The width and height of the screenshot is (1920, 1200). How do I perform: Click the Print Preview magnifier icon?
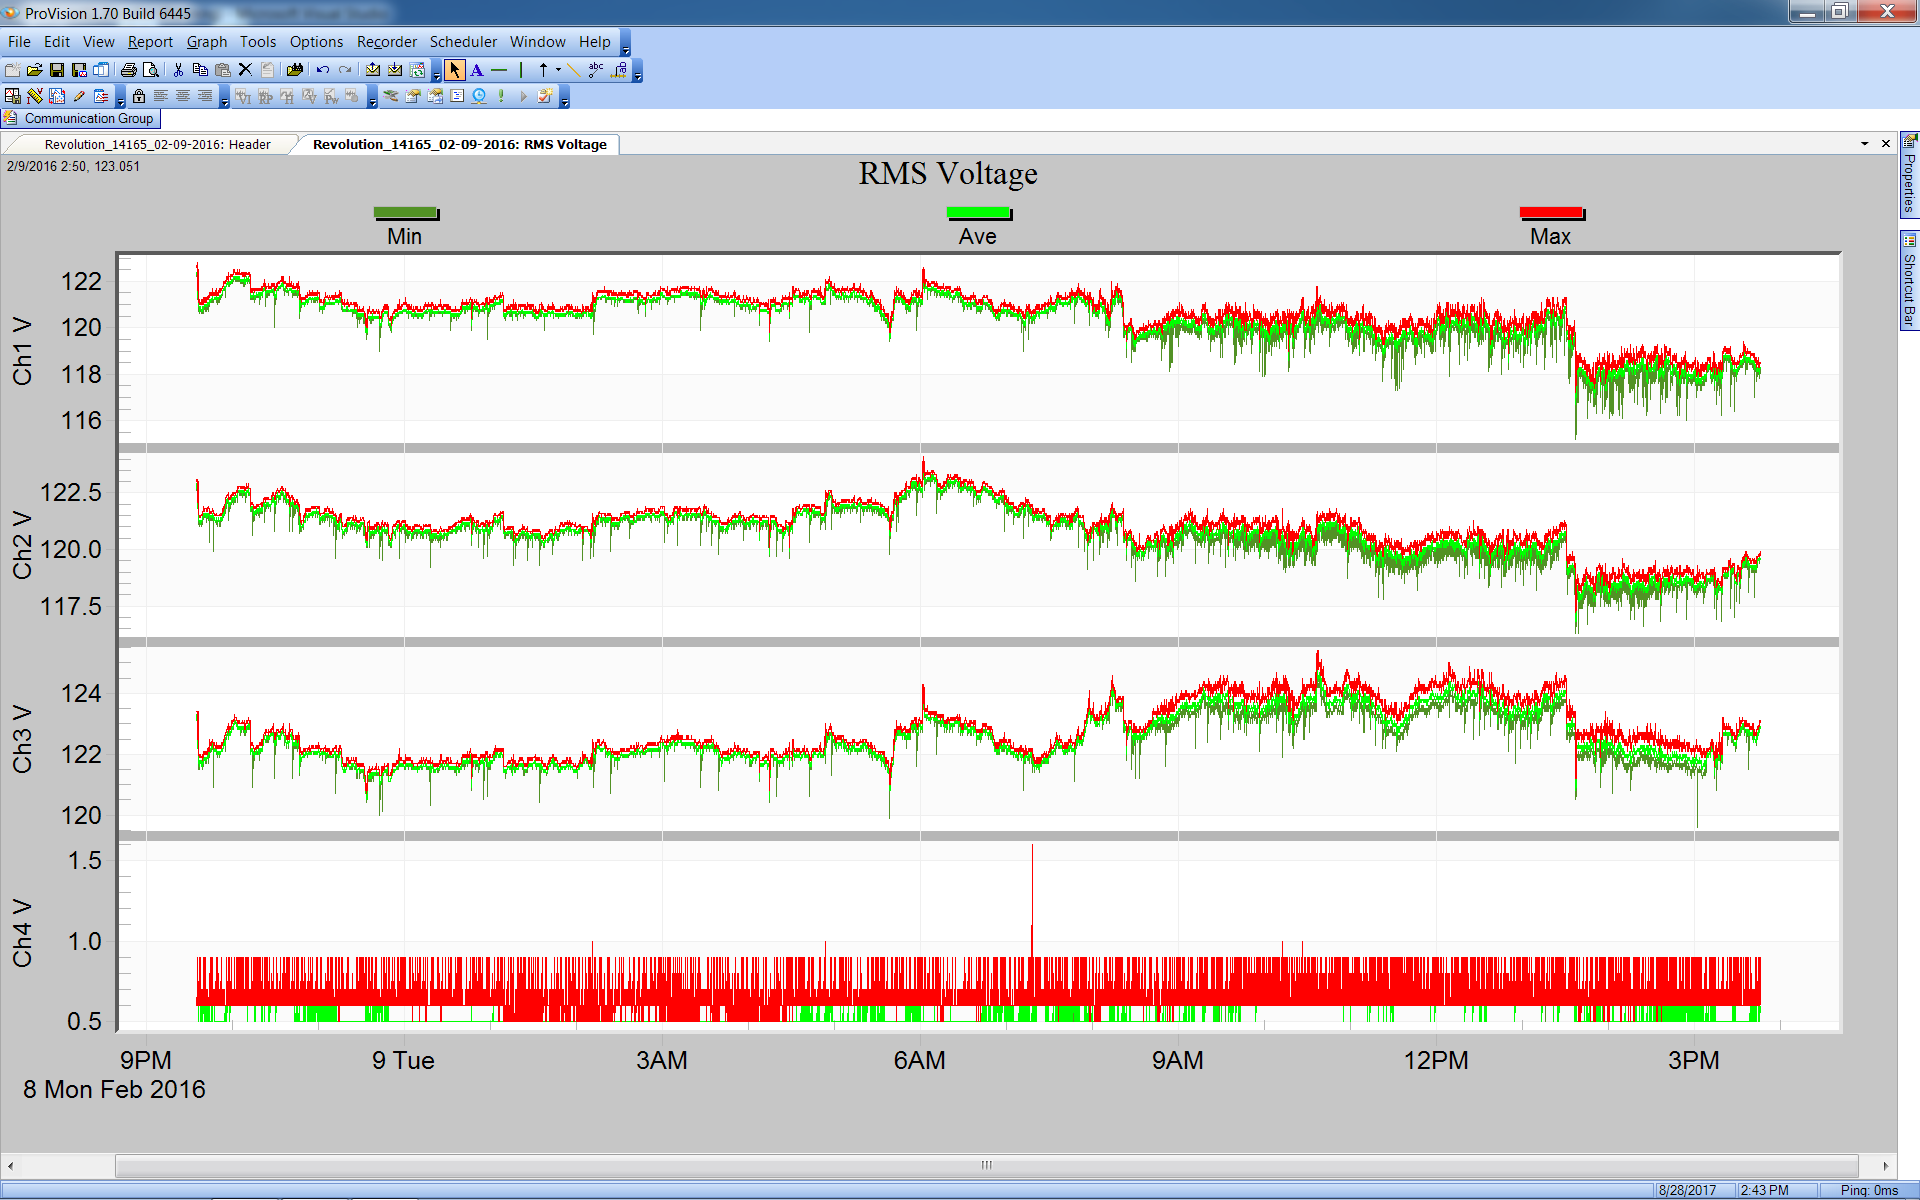coord(150,70)
